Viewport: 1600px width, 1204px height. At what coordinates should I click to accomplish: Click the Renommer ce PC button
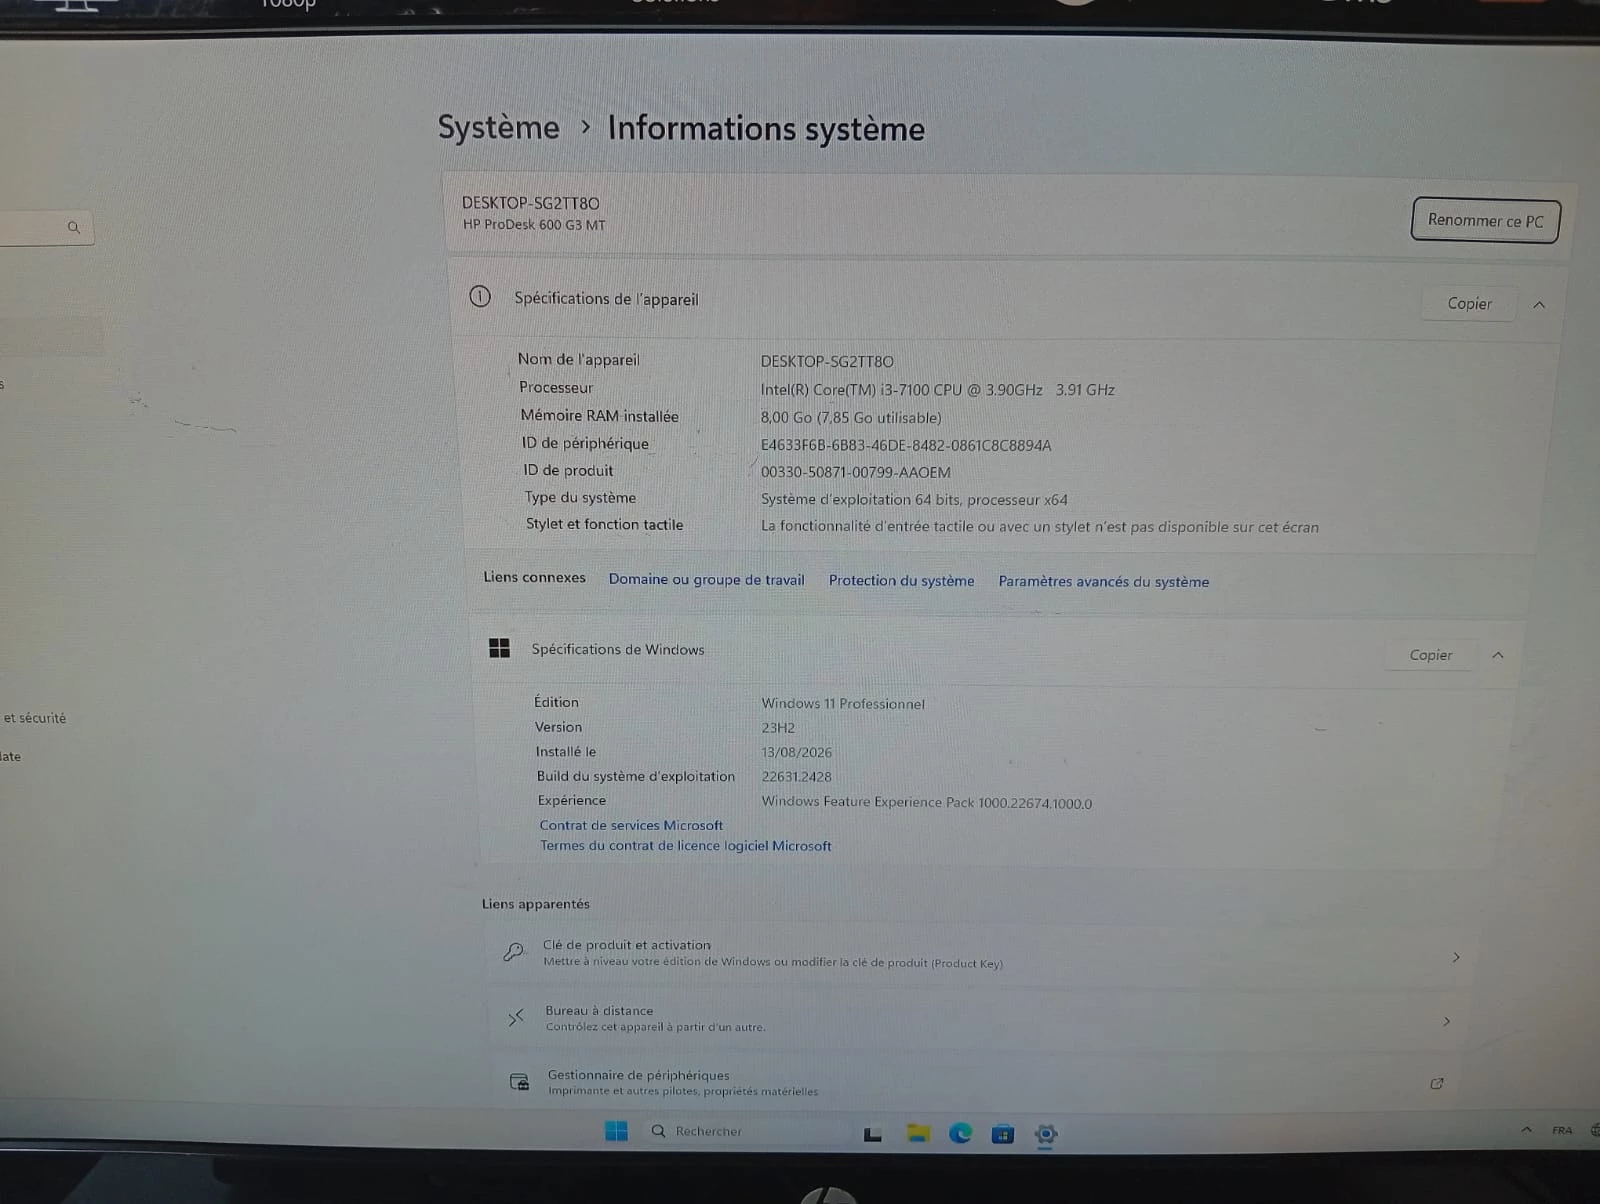(x=1485, y=220)
